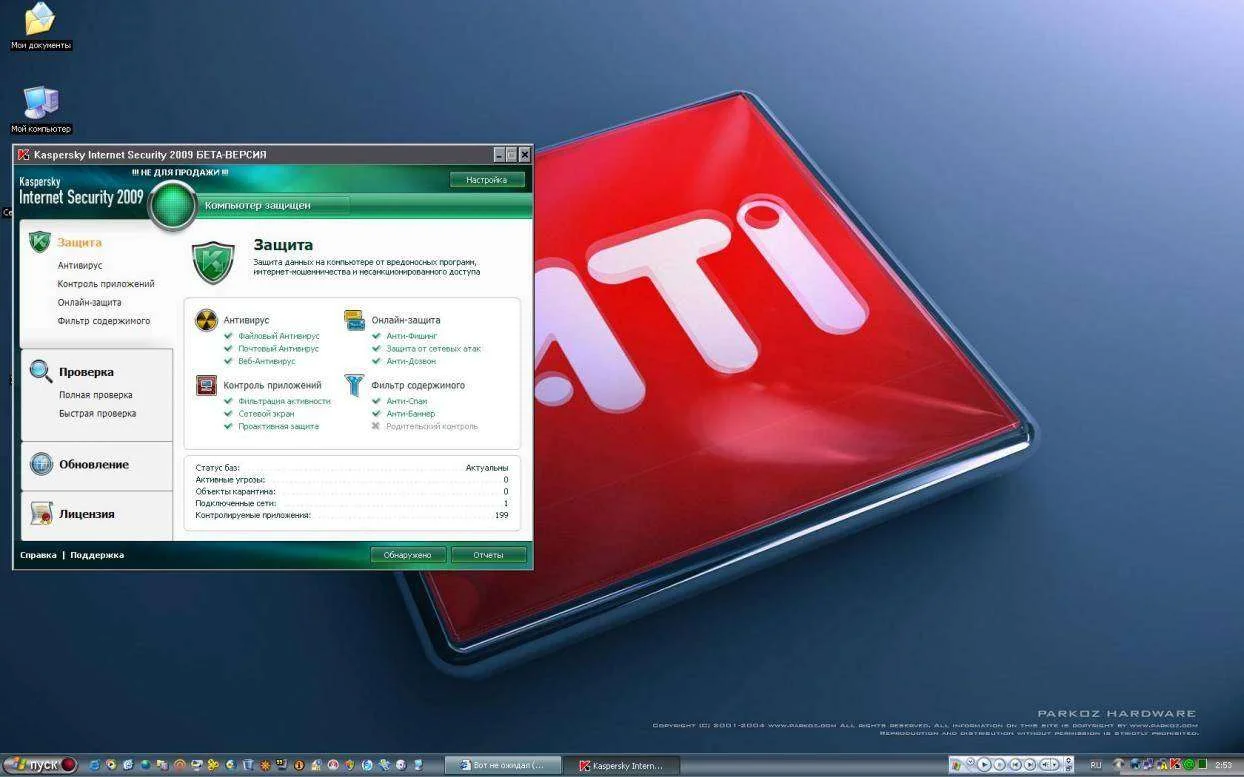Click the speaker mute icon in media toolbar
1244x777 pixels.
click(x=1045, y=764)
